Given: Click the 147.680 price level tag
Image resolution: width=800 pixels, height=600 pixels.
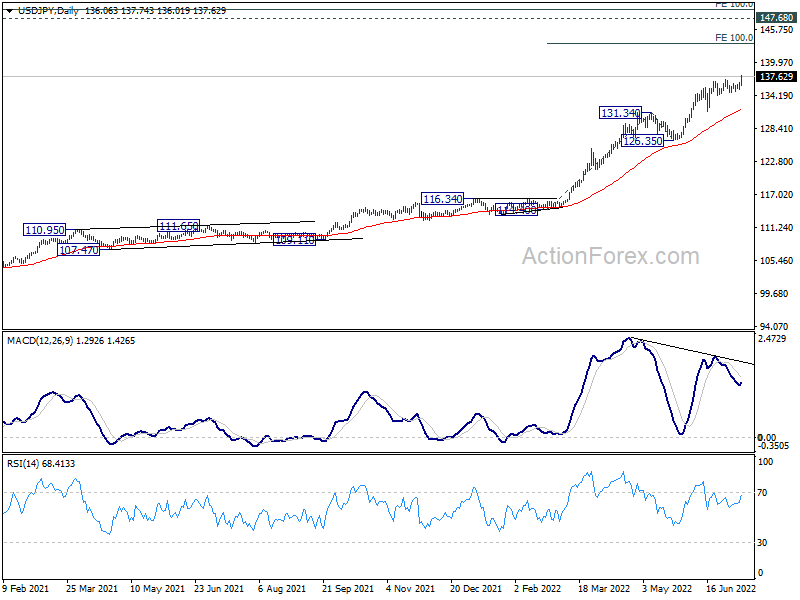Looking at the screenshot, I should [776, 18].
